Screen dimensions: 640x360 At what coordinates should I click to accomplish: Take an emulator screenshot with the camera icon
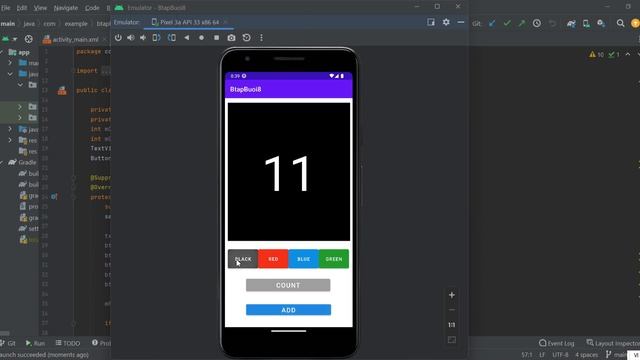(x=231, y=38)
